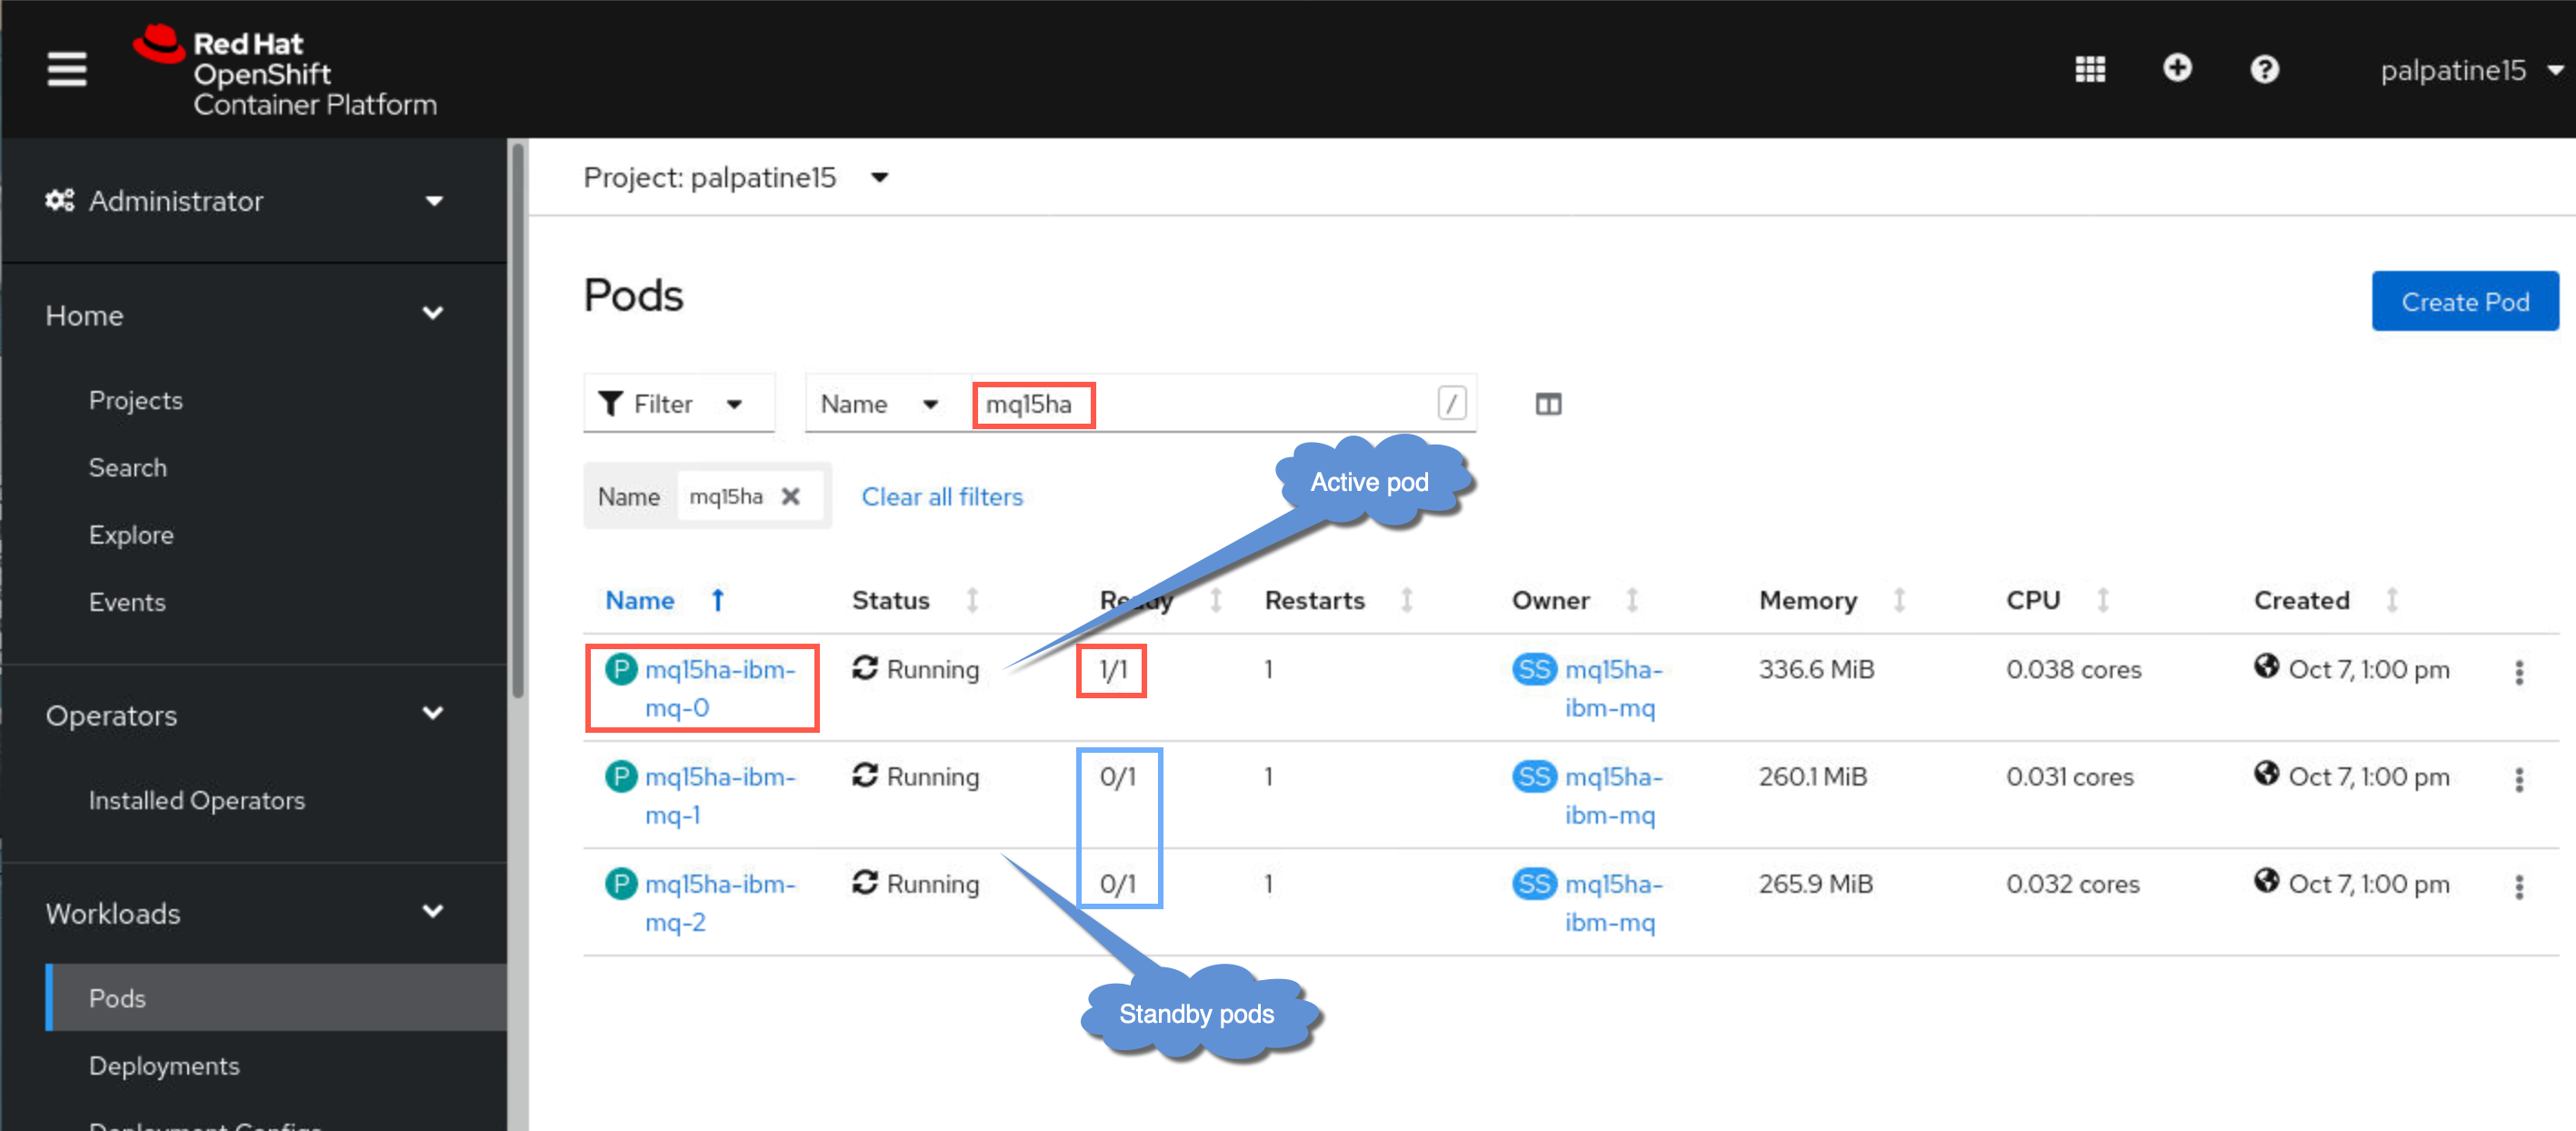Viewport: 2576px width, 1131px height.
Task: Click the sidebar vertical scrollbar
Action: [x=517, y=420]
